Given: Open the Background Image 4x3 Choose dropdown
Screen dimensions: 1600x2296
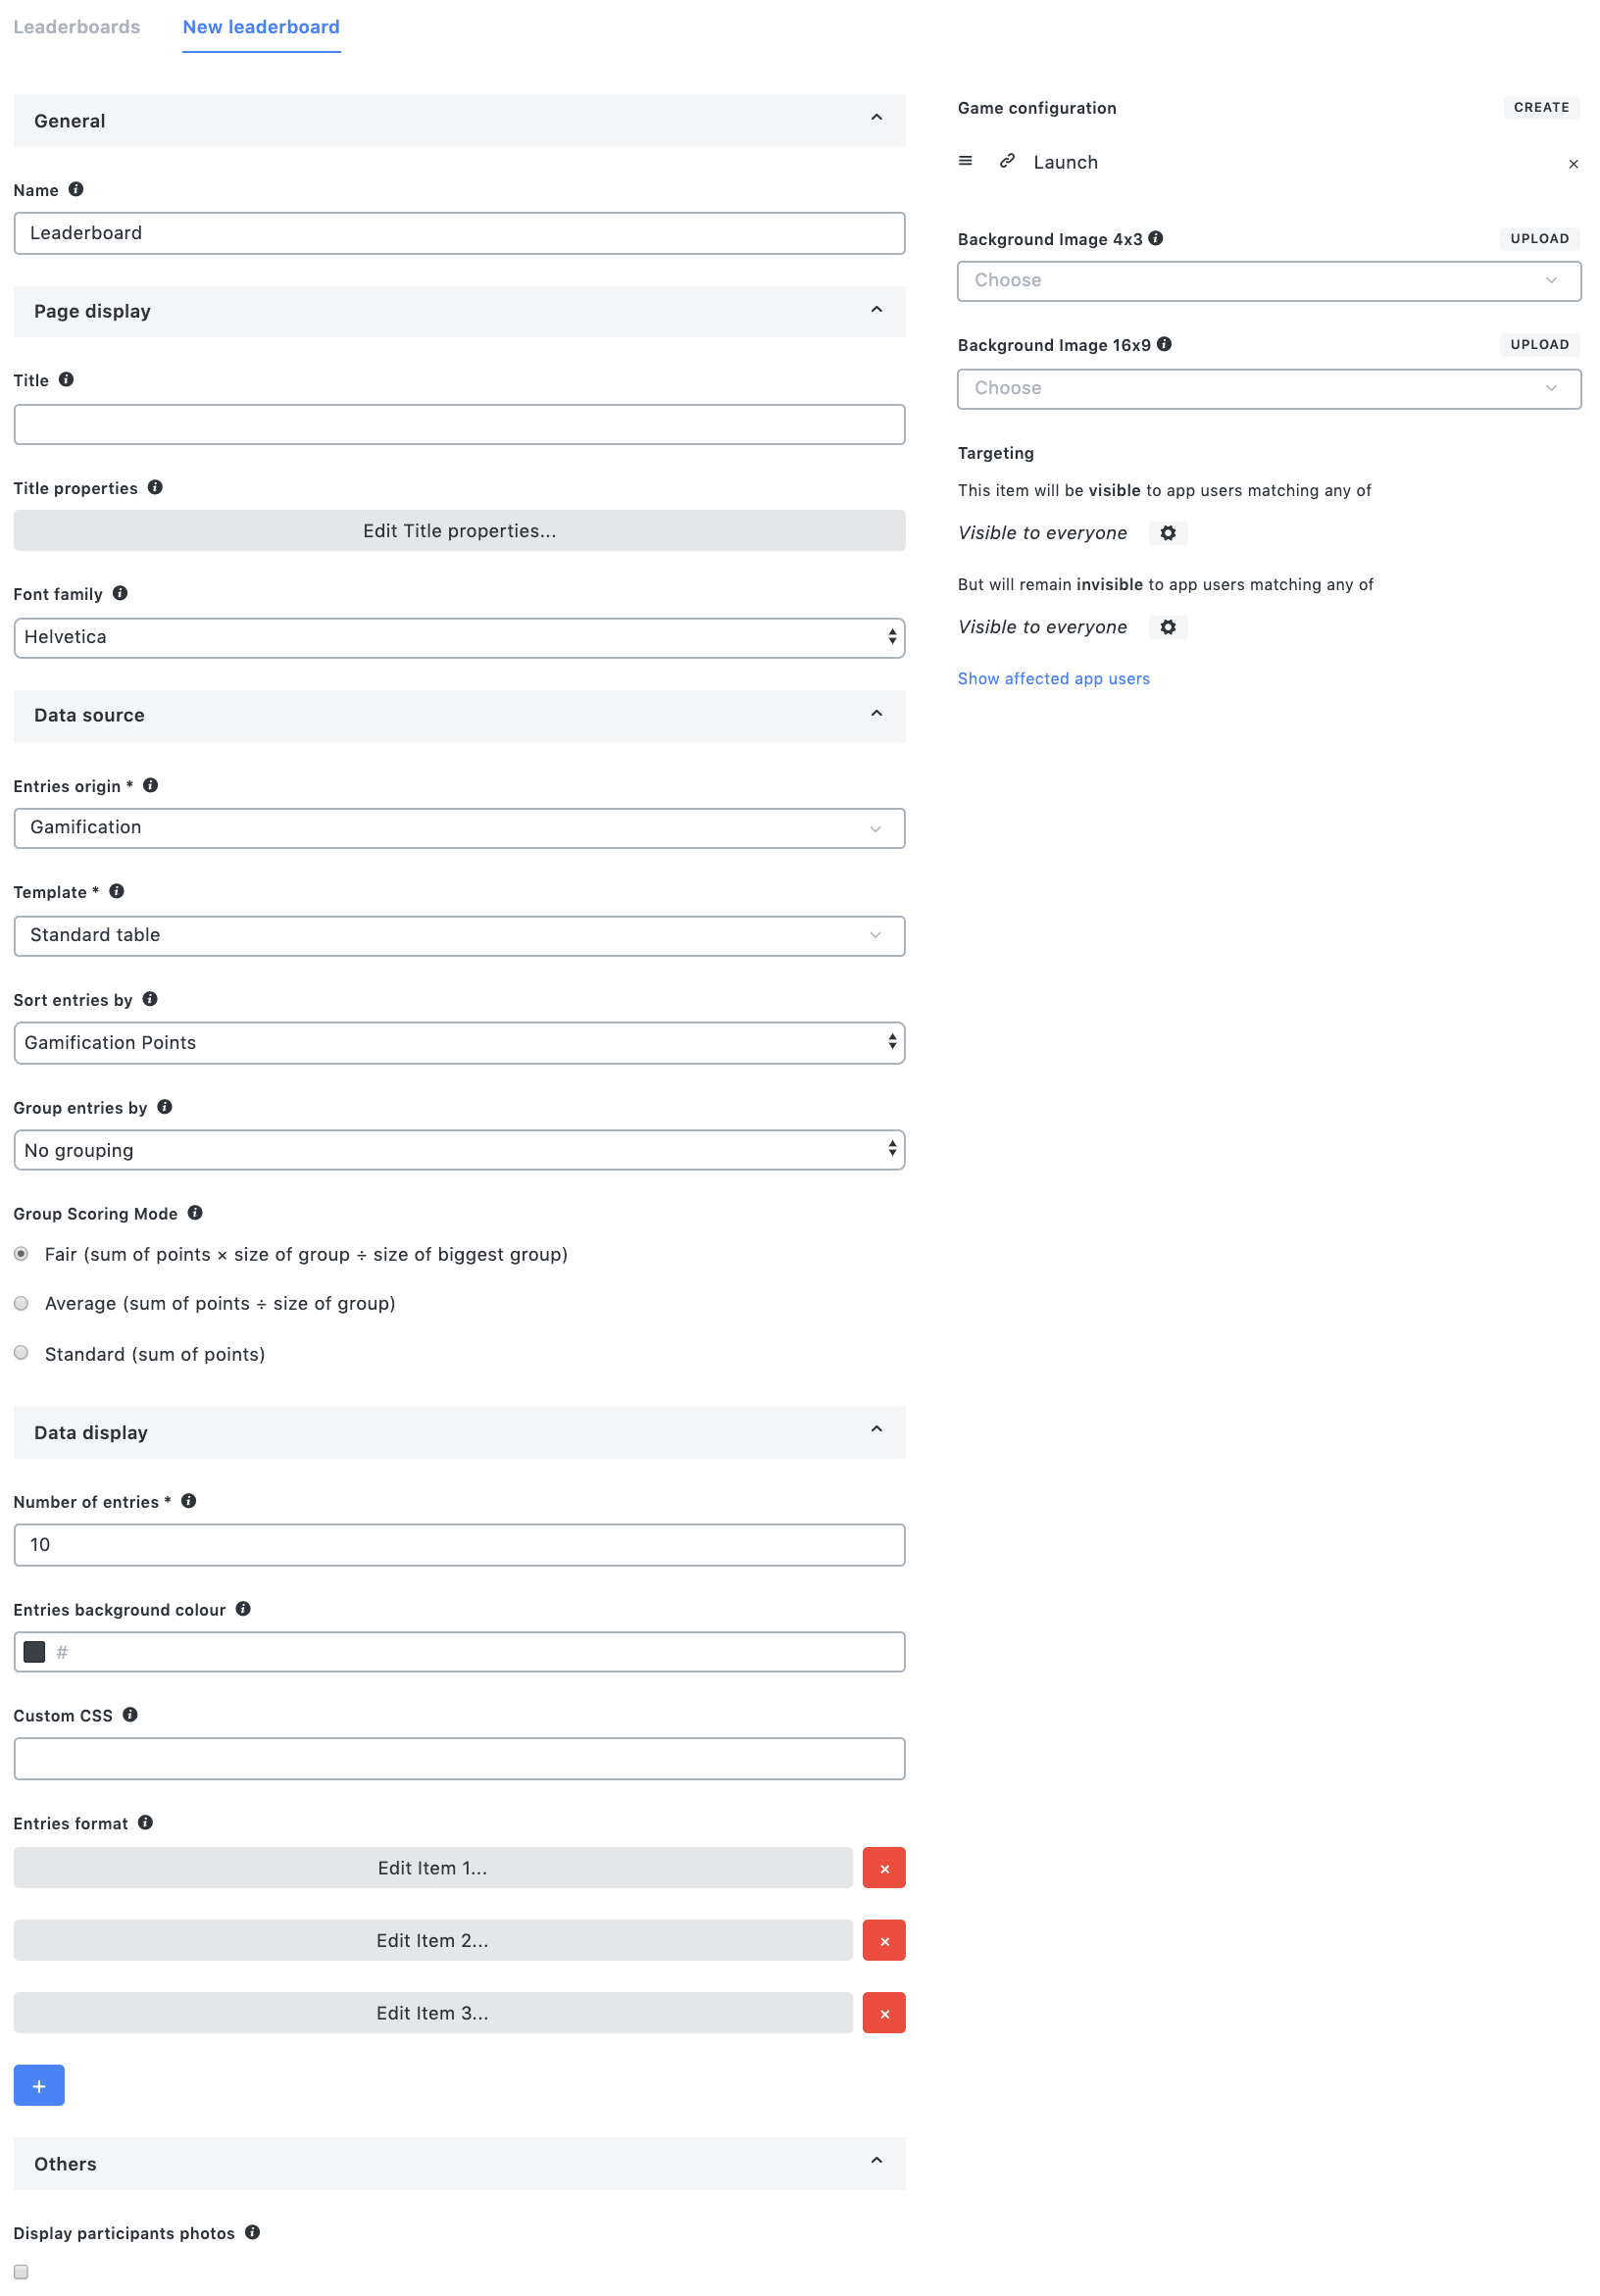Looking at the screenshot, I should point(1268,281).
